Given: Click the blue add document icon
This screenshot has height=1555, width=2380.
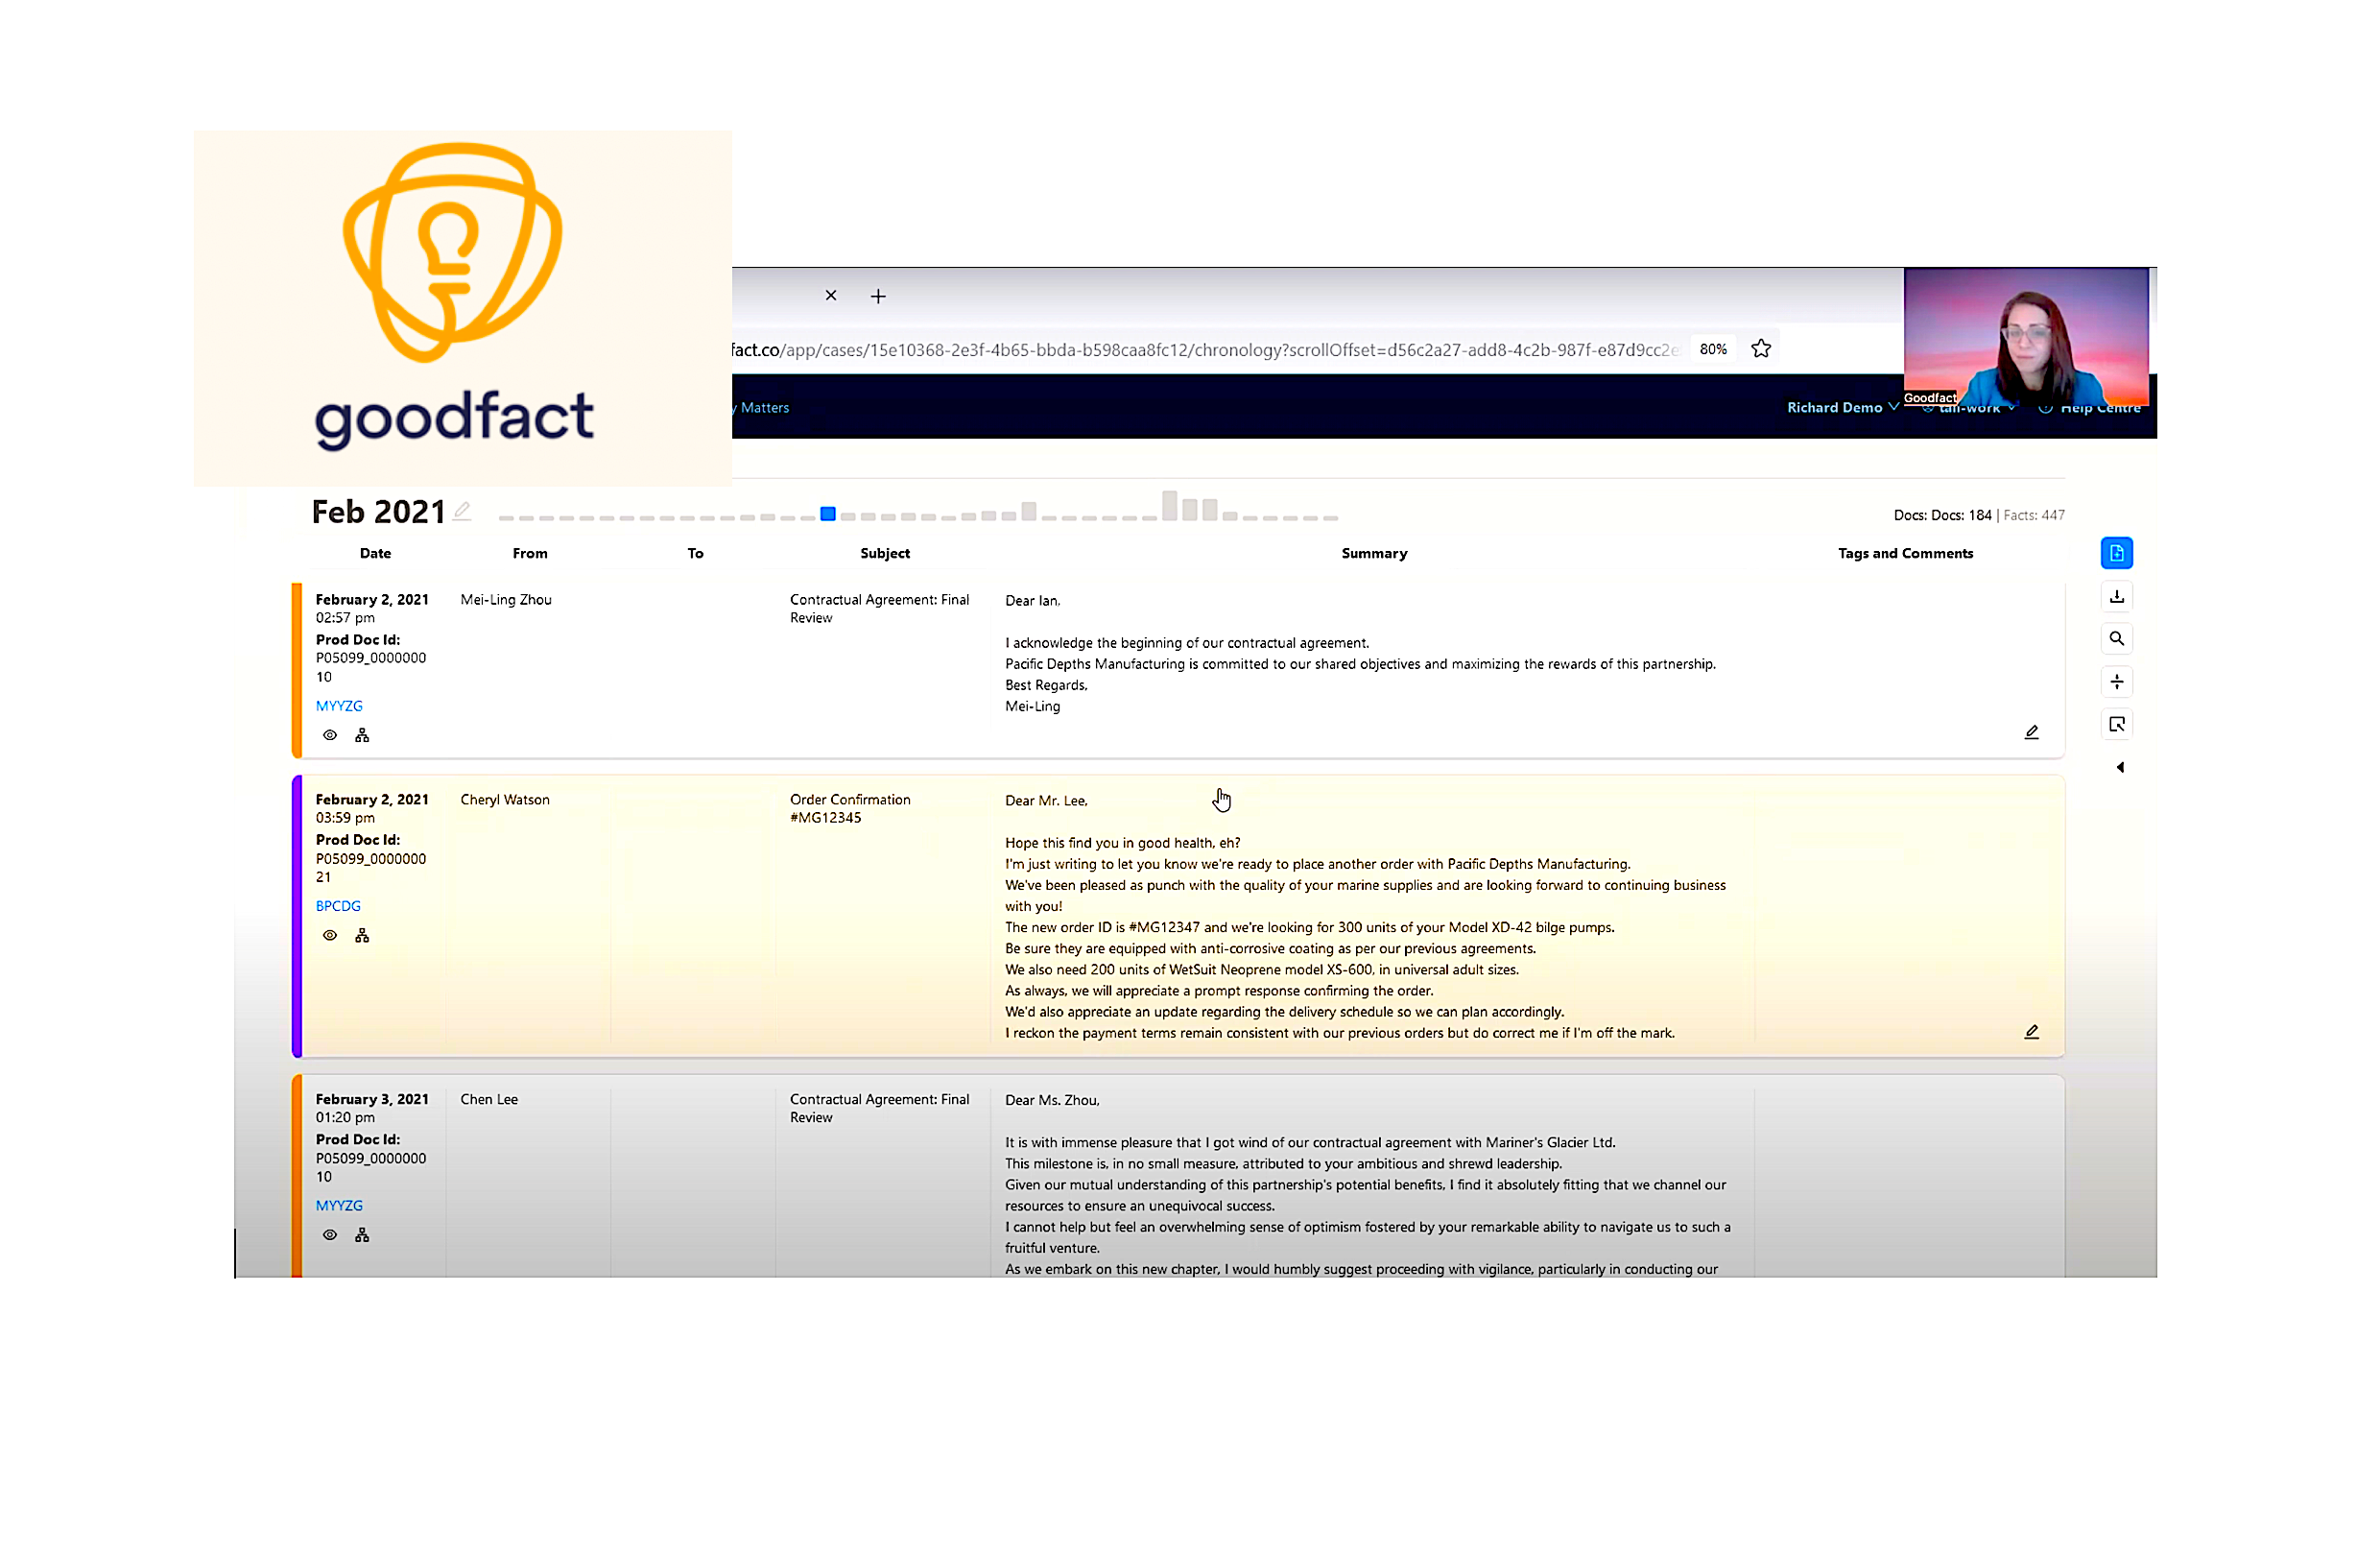Looking at the screenshot, I should tap(2116, 553).
